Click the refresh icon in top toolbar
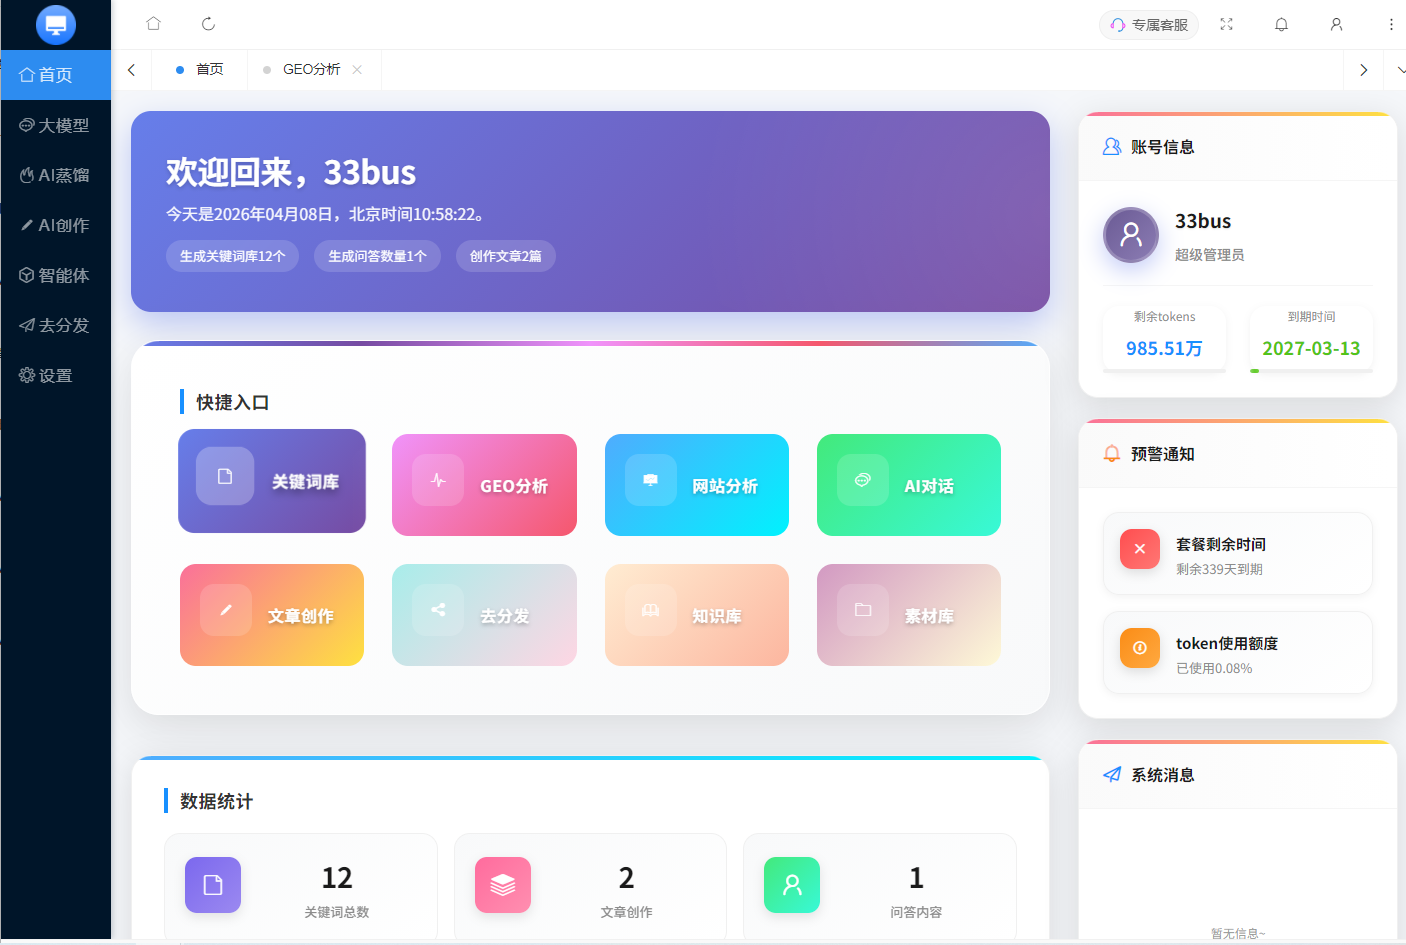This screenshot has width=1406, height=945. [208, 24]
